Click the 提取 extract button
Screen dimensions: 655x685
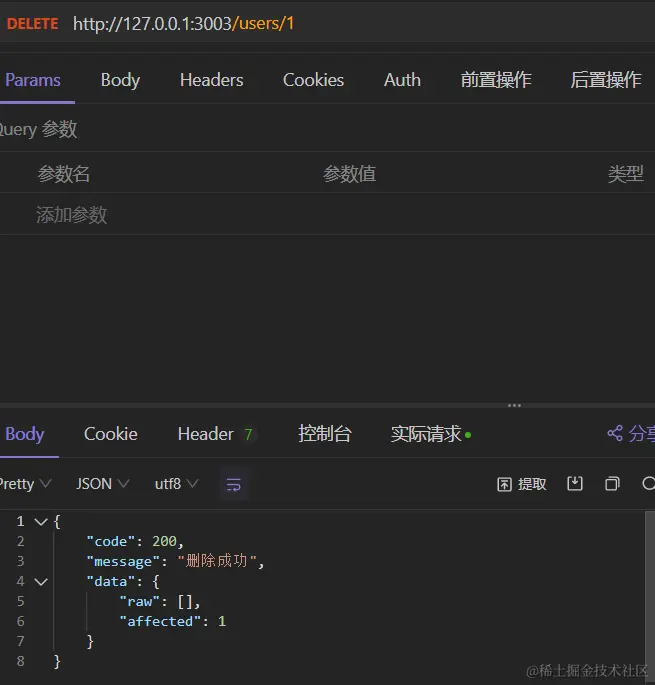click(x=522, y=484)
